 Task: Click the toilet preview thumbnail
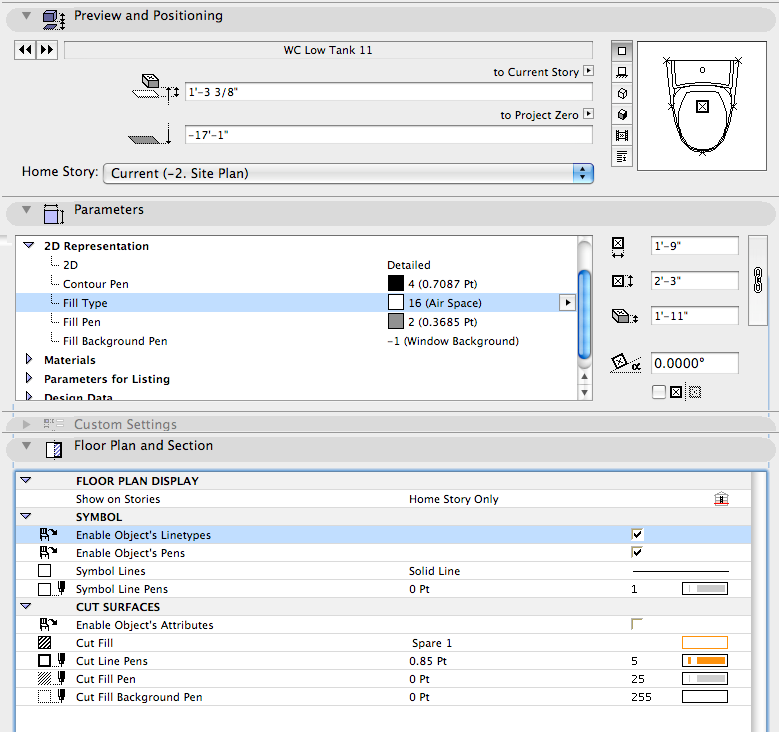(x=701, y=106)
